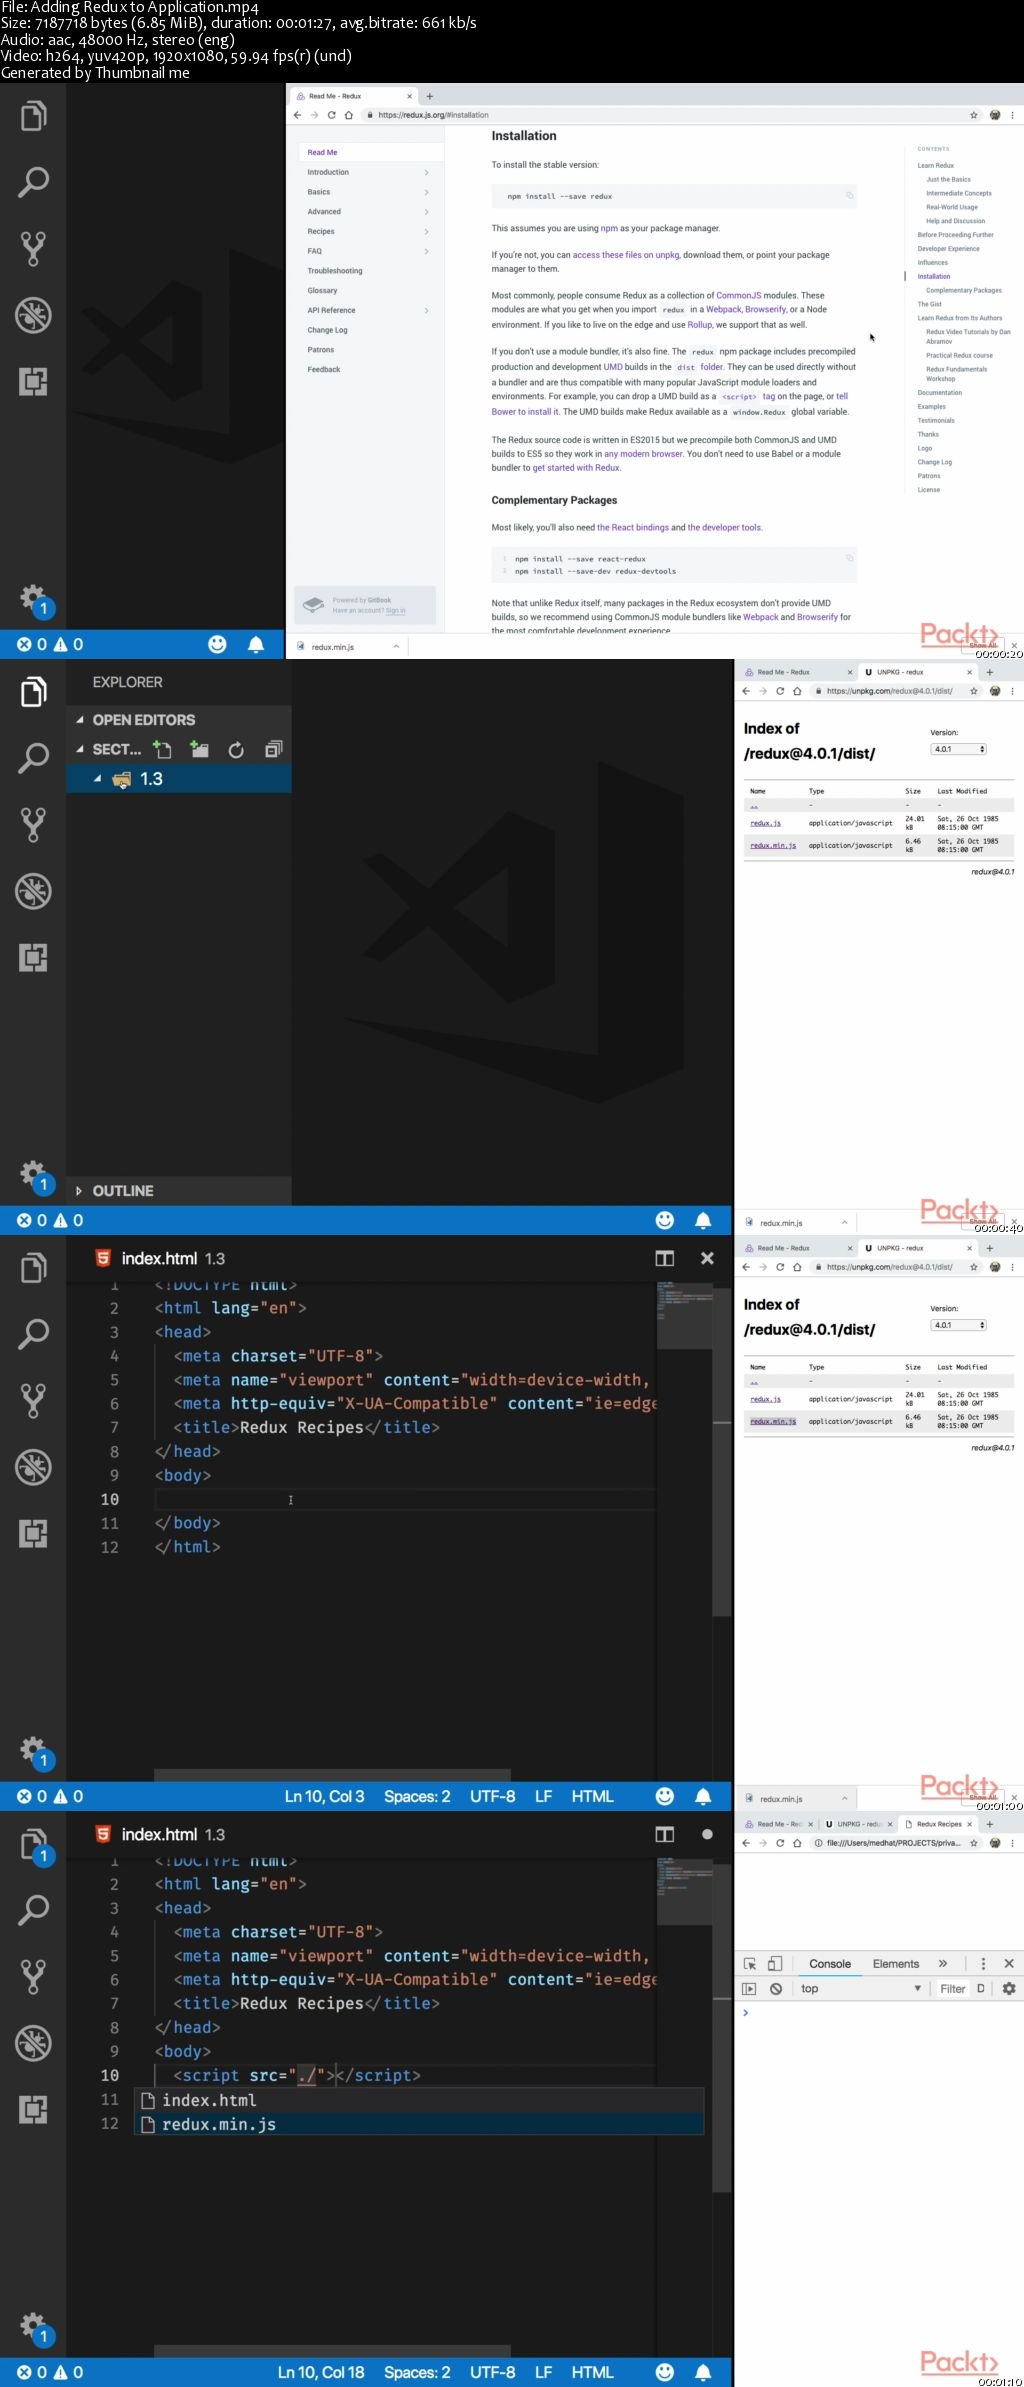Open the DevTools kebab menu icon

(983, 1963)
